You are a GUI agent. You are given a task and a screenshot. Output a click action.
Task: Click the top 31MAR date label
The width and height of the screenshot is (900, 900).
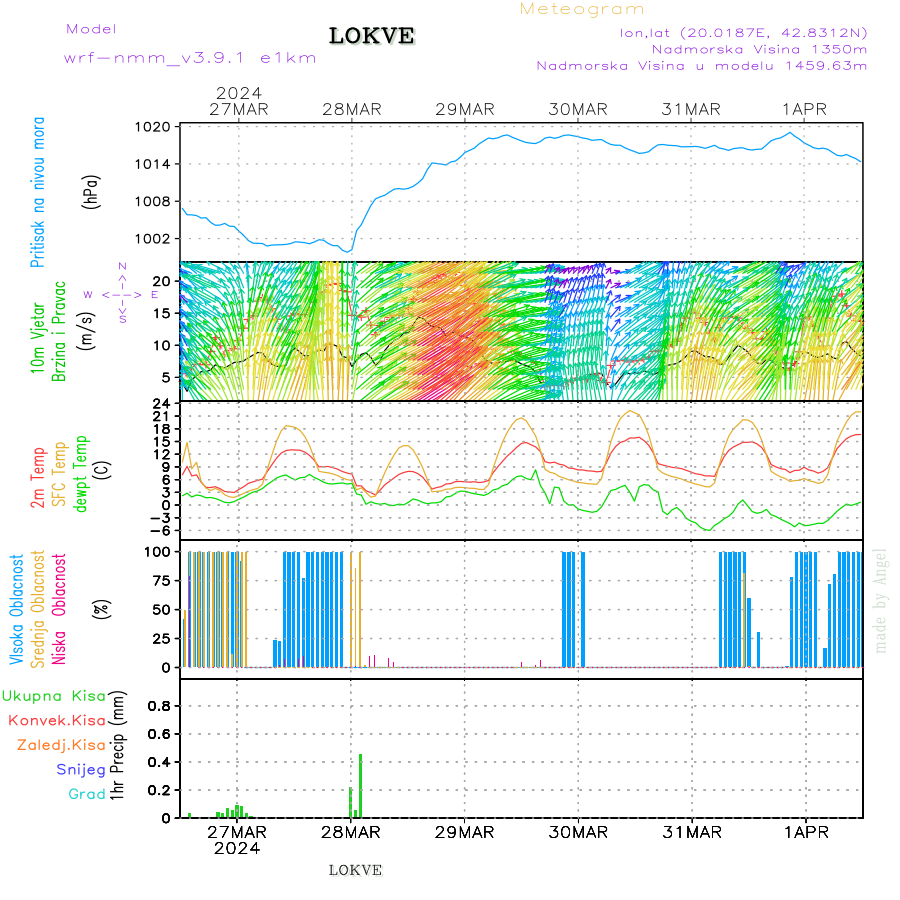(691, 109)
